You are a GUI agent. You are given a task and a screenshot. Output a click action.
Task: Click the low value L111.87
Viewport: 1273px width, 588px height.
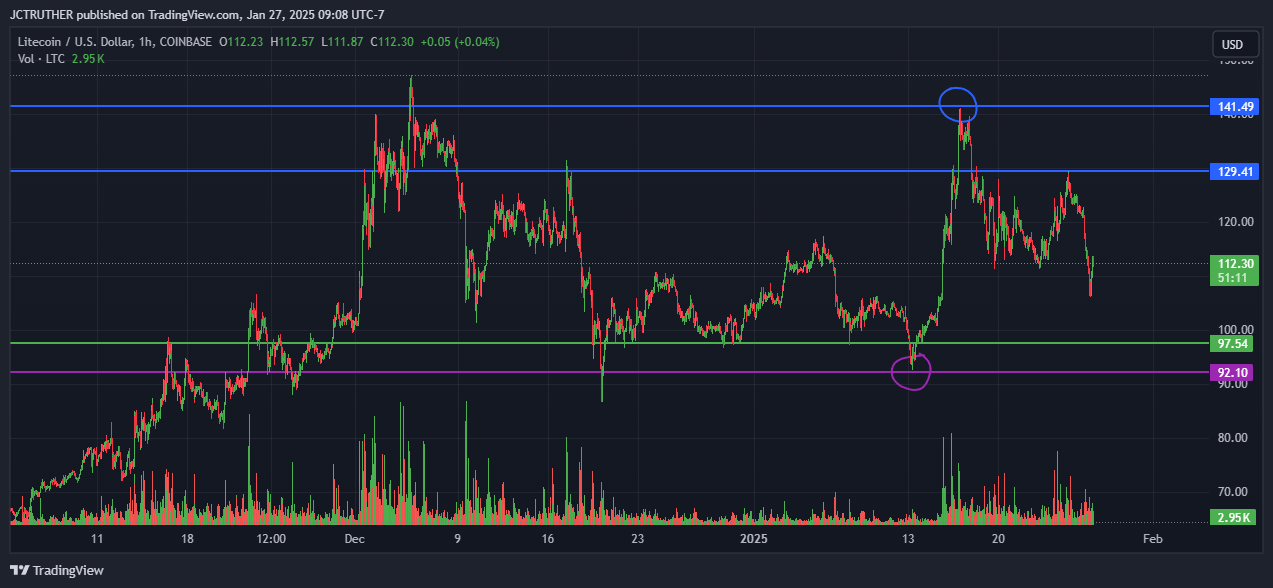coord(343,42)
